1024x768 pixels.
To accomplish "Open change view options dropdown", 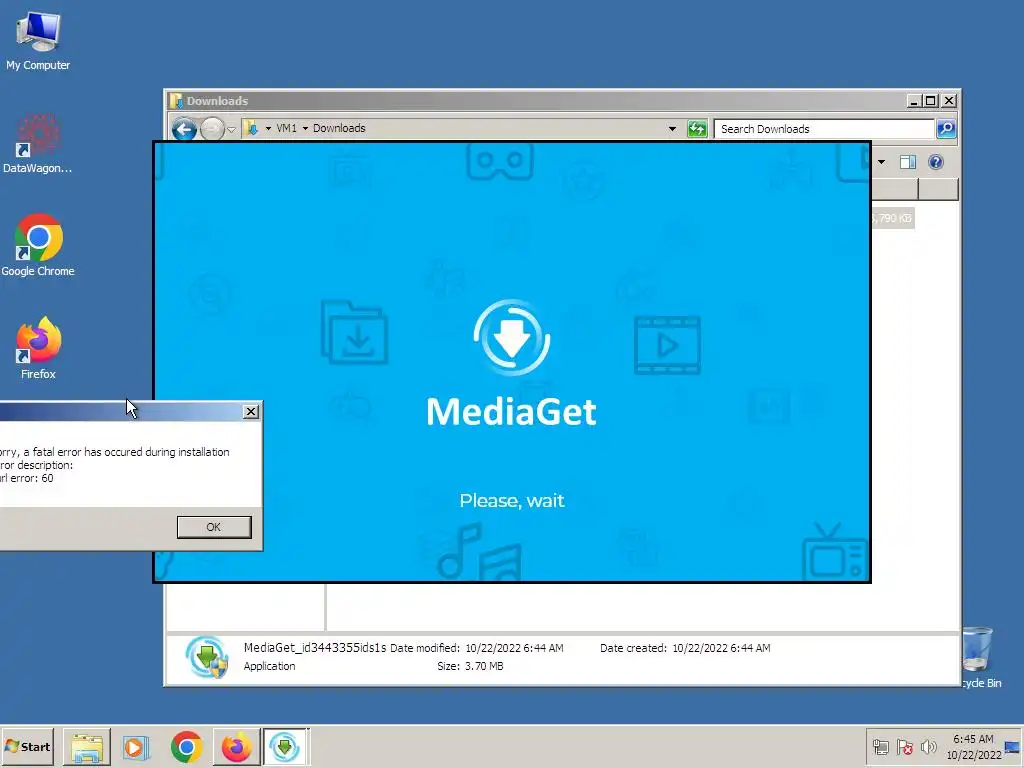I will 881,162.
